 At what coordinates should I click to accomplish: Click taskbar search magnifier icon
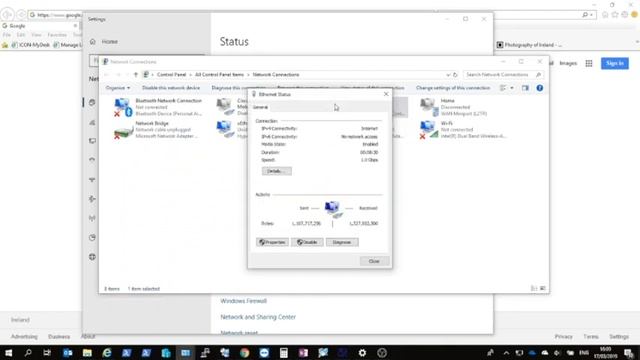[28, 353]
